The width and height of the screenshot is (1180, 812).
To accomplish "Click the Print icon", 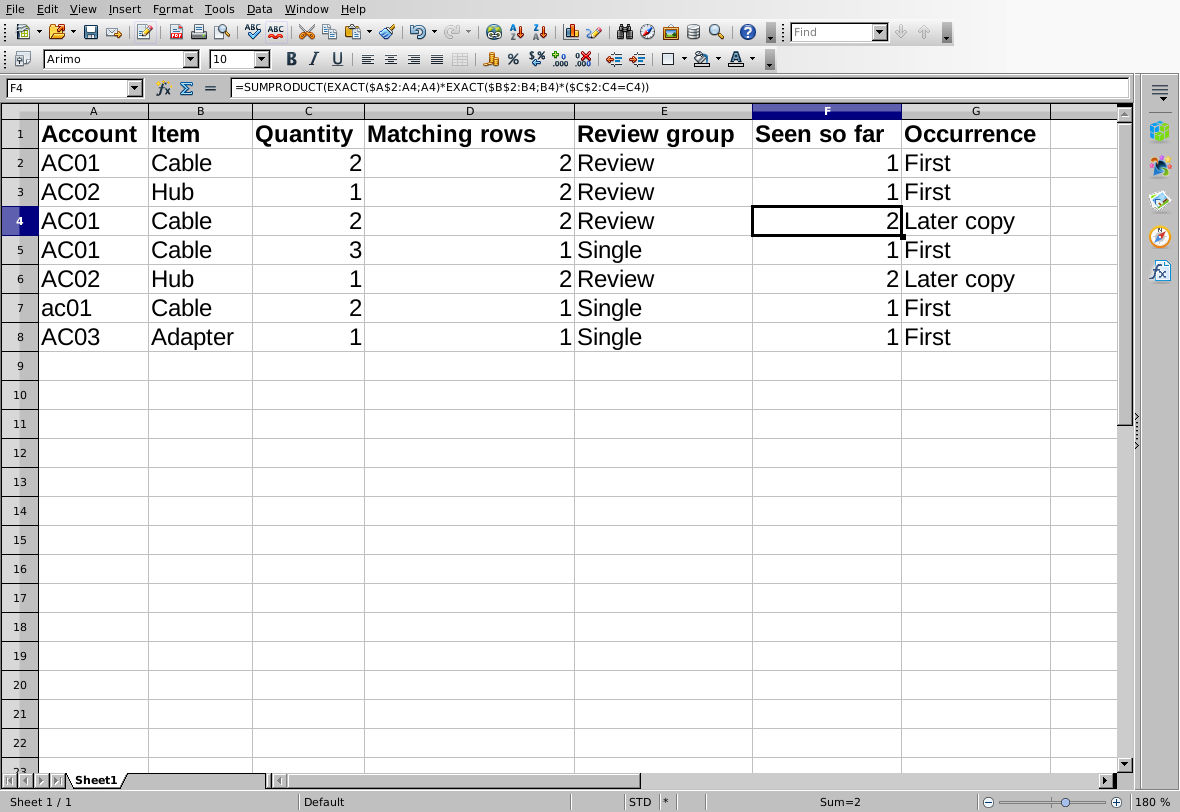I will (199, 32).
